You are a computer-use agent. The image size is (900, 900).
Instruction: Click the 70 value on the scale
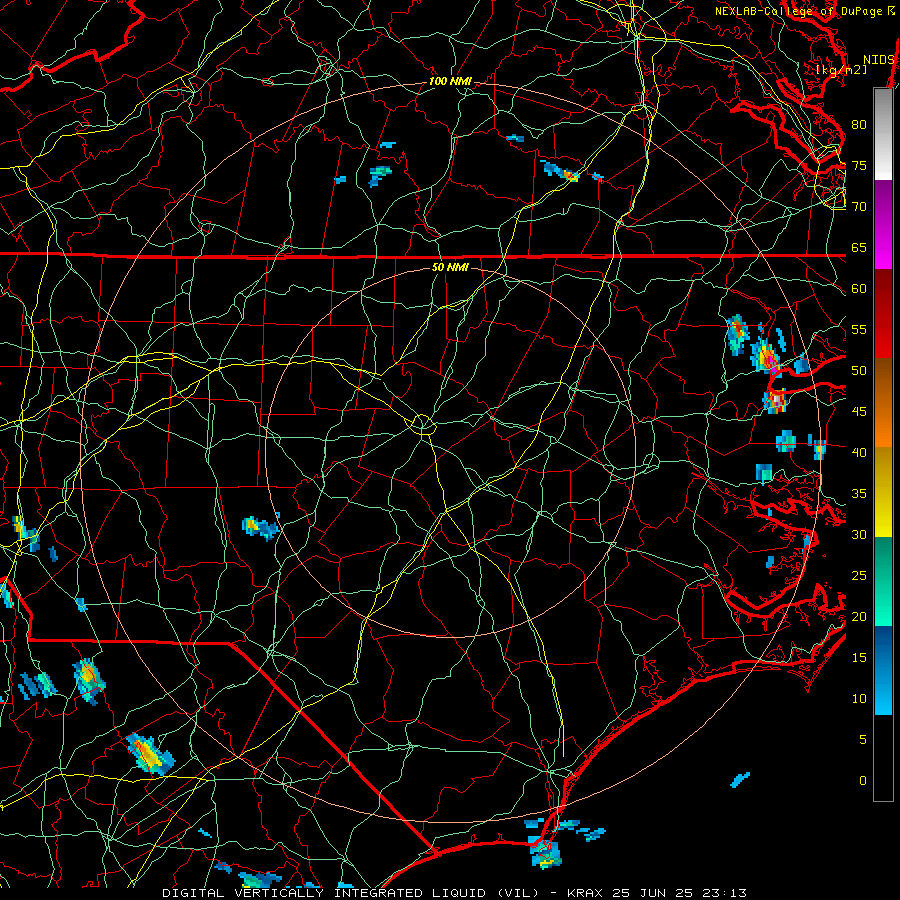click(x=859, y=207)
